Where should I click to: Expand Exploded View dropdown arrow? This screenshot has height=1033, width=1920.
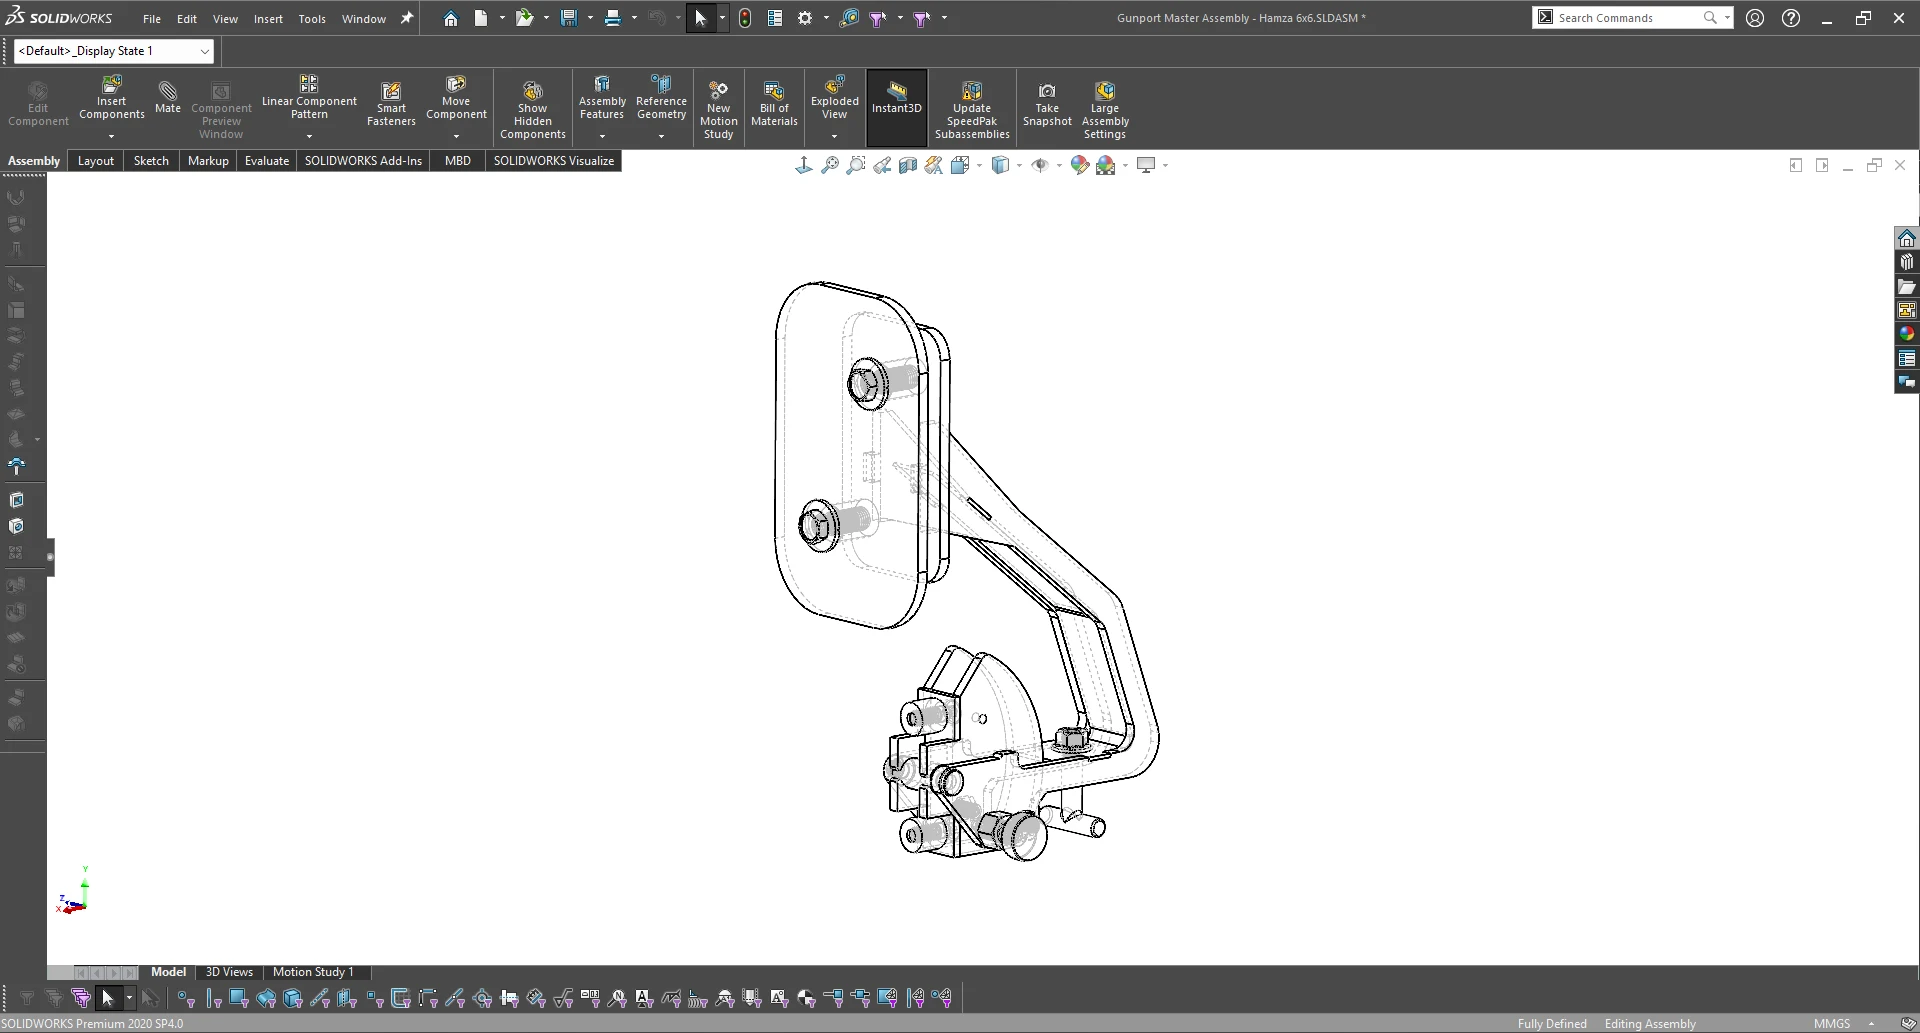834,136
